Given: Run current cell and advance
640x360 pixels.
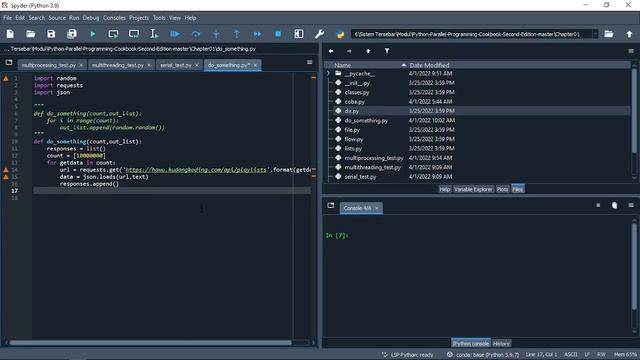Looking at the screenshot, I should click(133, 34).
